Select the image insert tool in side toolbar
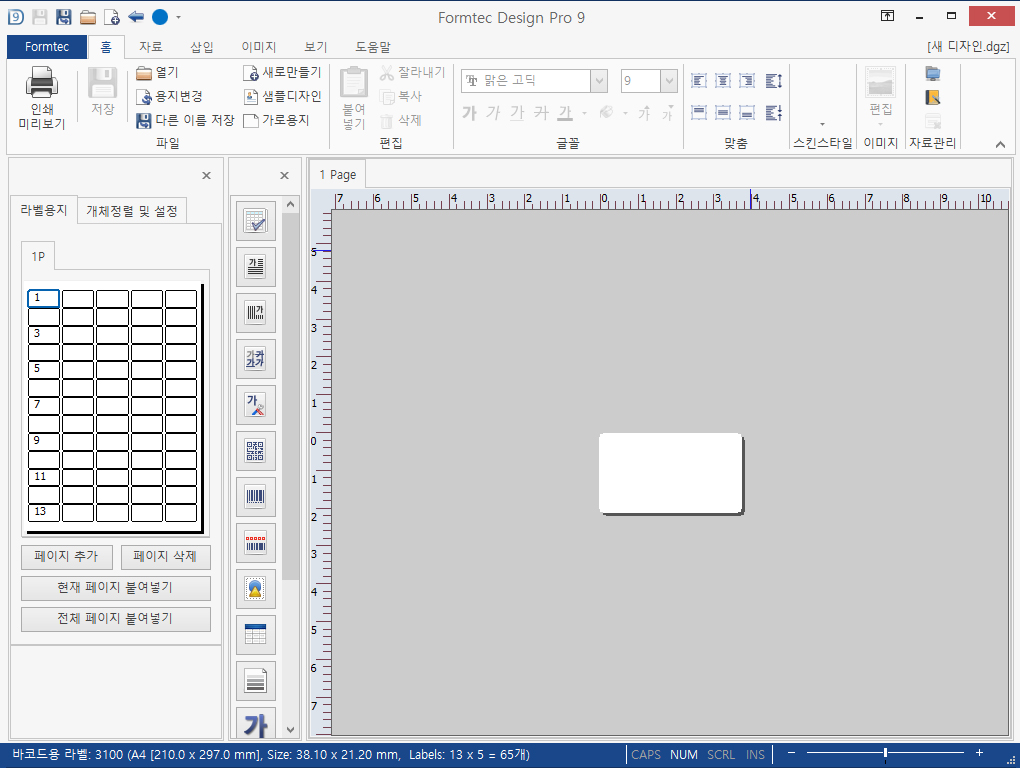This screenshot has width=1020, height=768. (256, 589)
